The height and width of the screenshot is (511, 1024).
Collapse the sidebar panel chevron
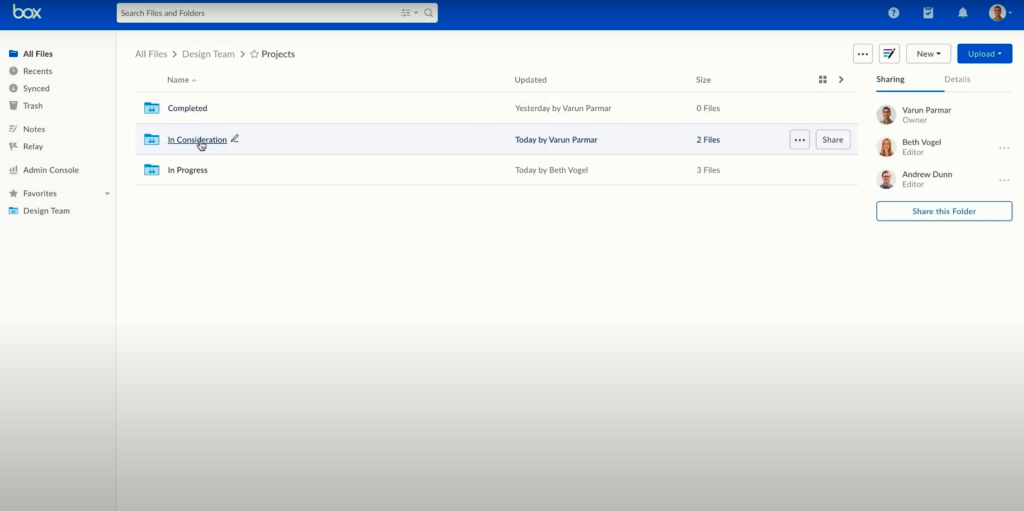[841, 80]
